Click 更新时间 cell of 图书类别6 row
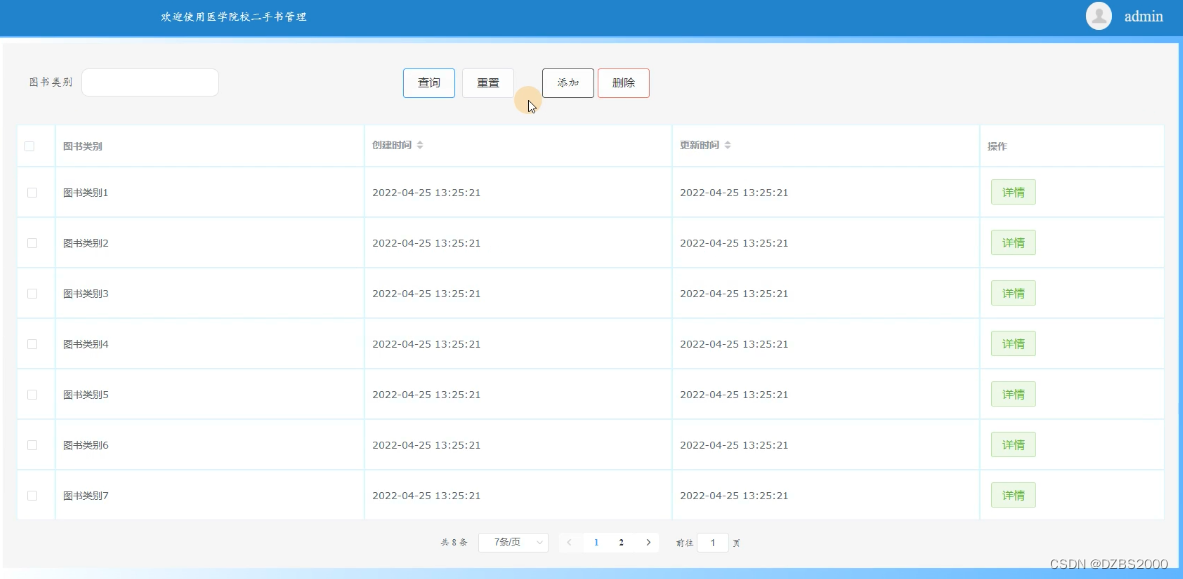This screenshot has height=579, width=1183. pos(734,445)
